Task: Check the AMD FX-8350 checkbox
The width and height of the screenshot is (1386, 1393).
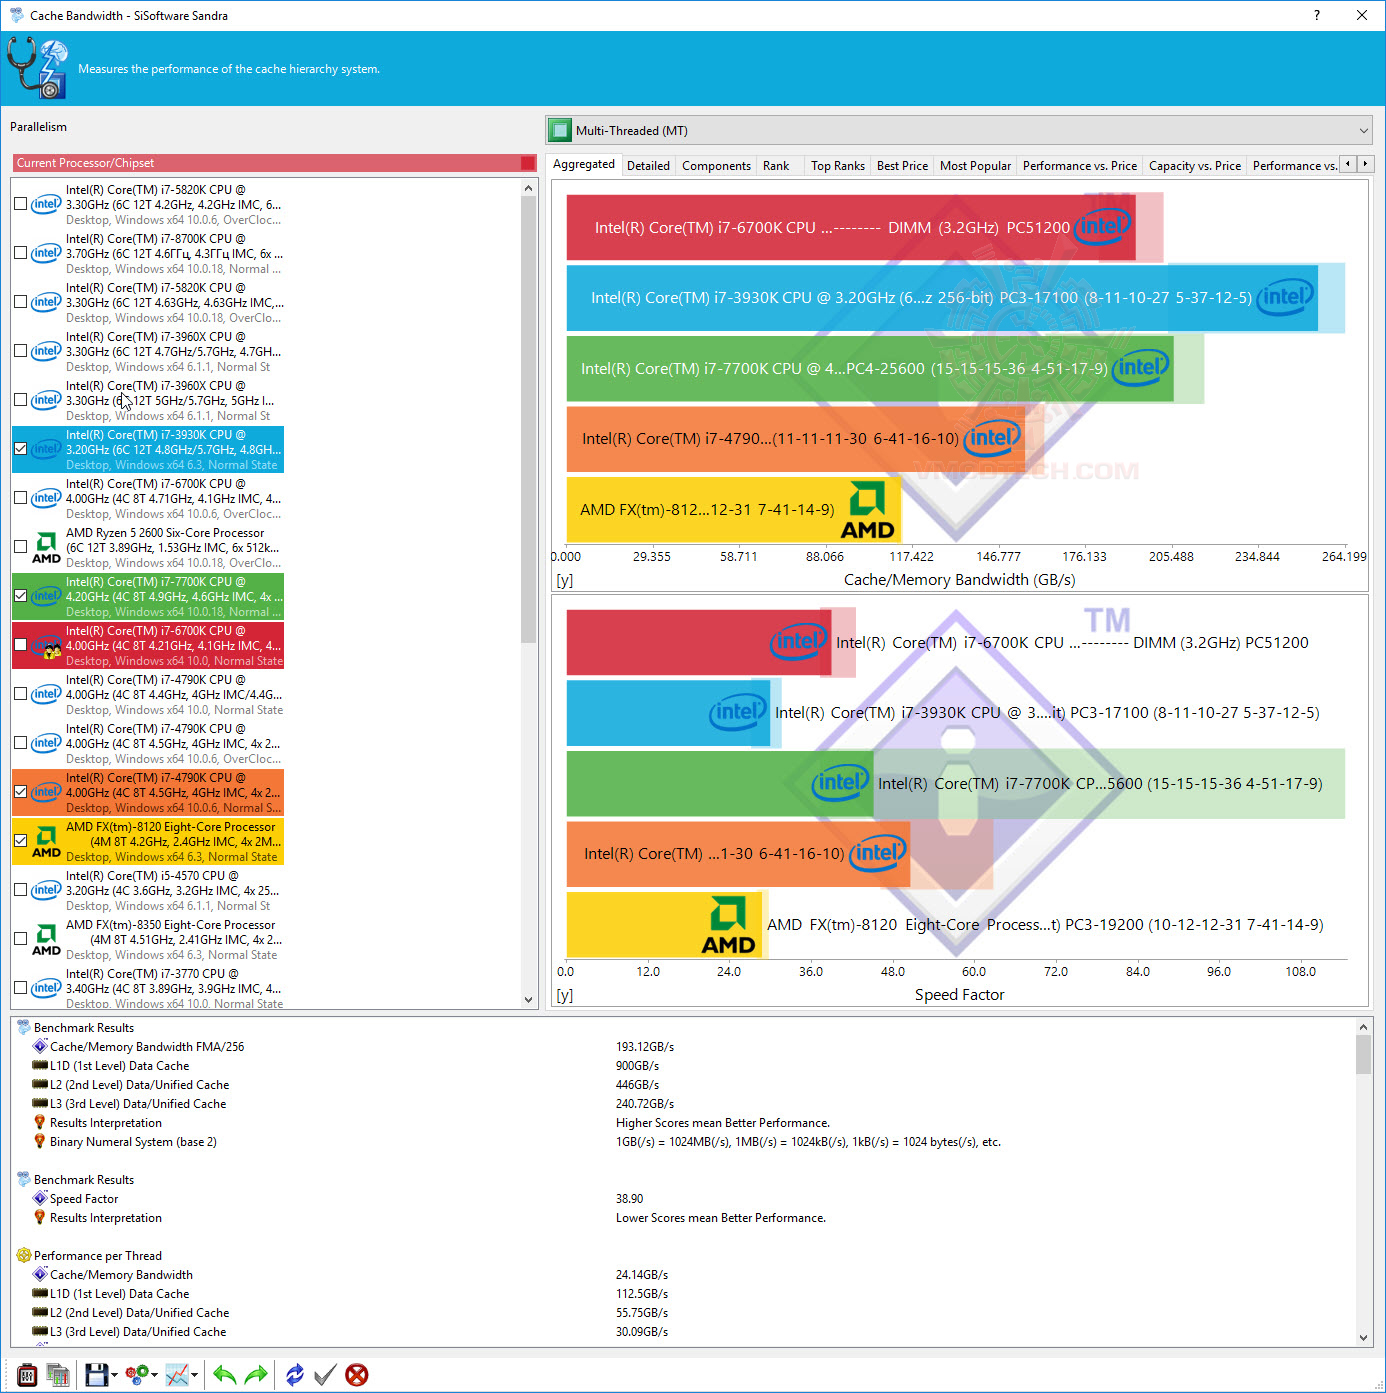Action: tap(20, 939)
